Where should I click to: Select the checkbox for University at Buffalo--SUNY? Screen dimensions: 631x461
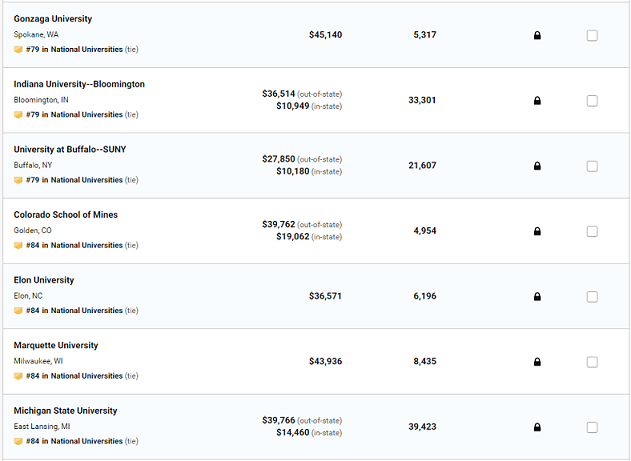click(x=592, y=166)
